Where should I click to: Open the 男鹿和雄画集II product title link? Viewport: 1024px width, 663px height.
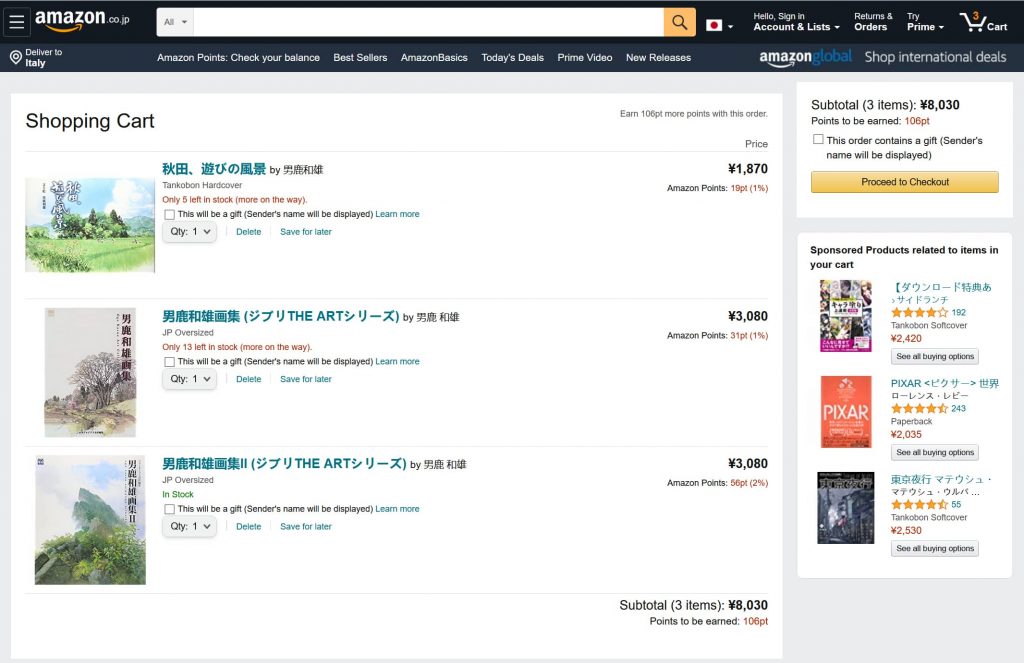coord(284,464)
